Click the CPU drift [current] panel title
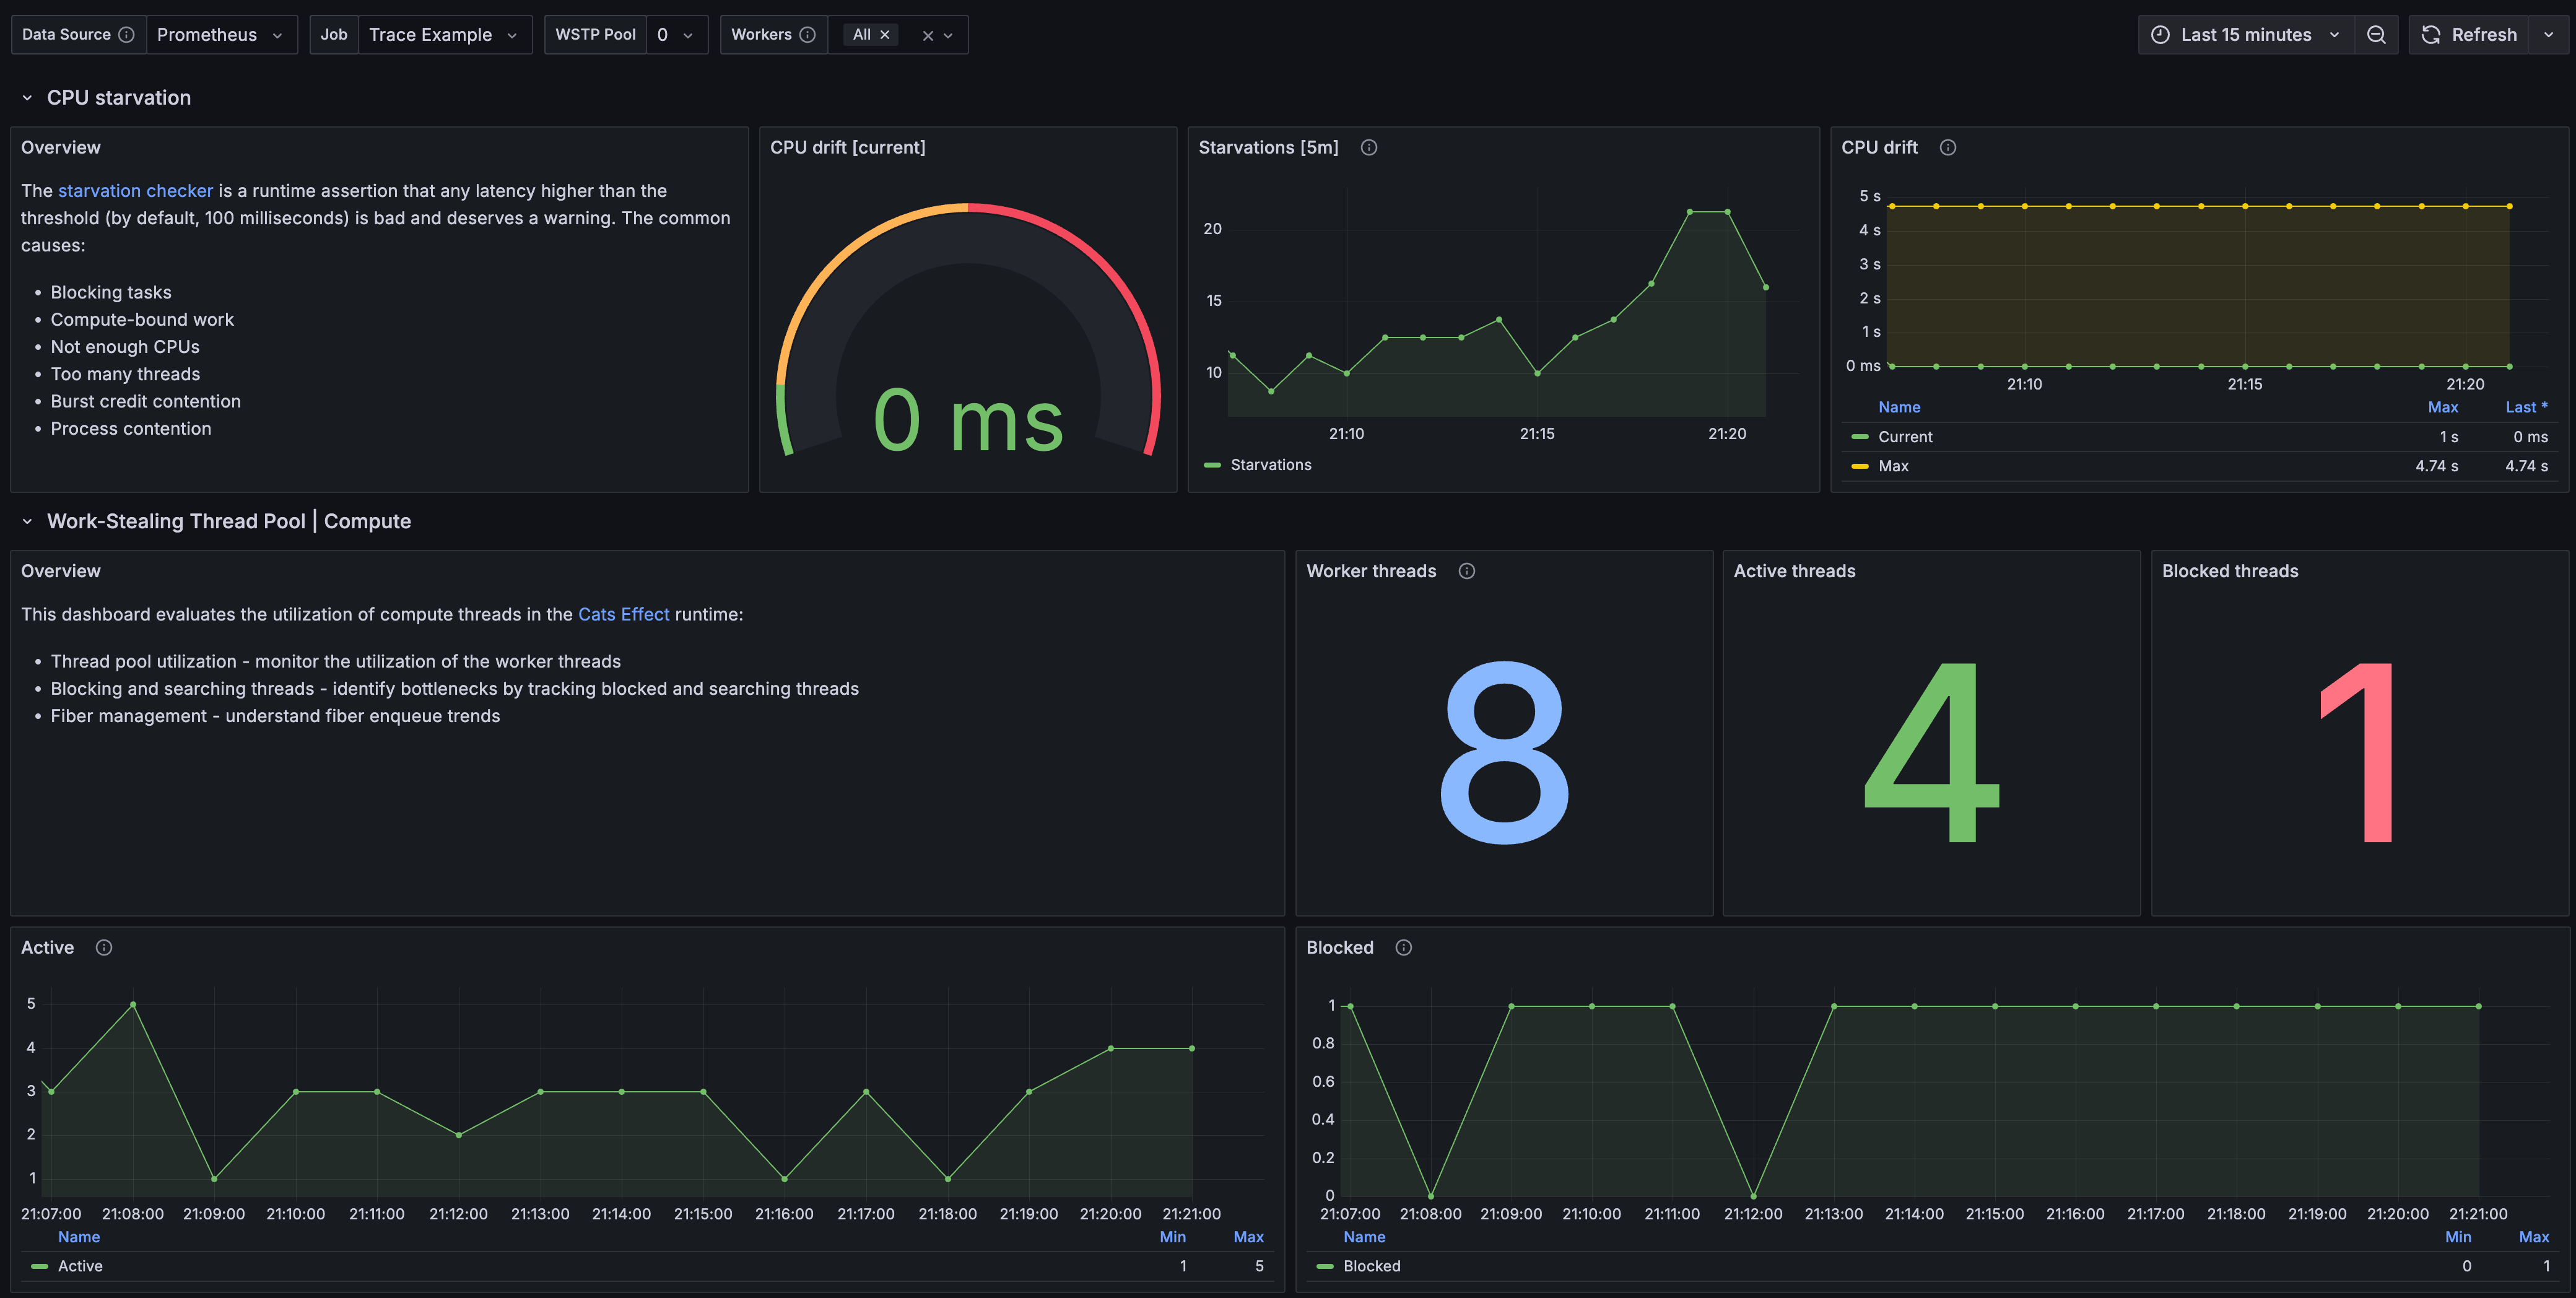 (x=848, y=148)
